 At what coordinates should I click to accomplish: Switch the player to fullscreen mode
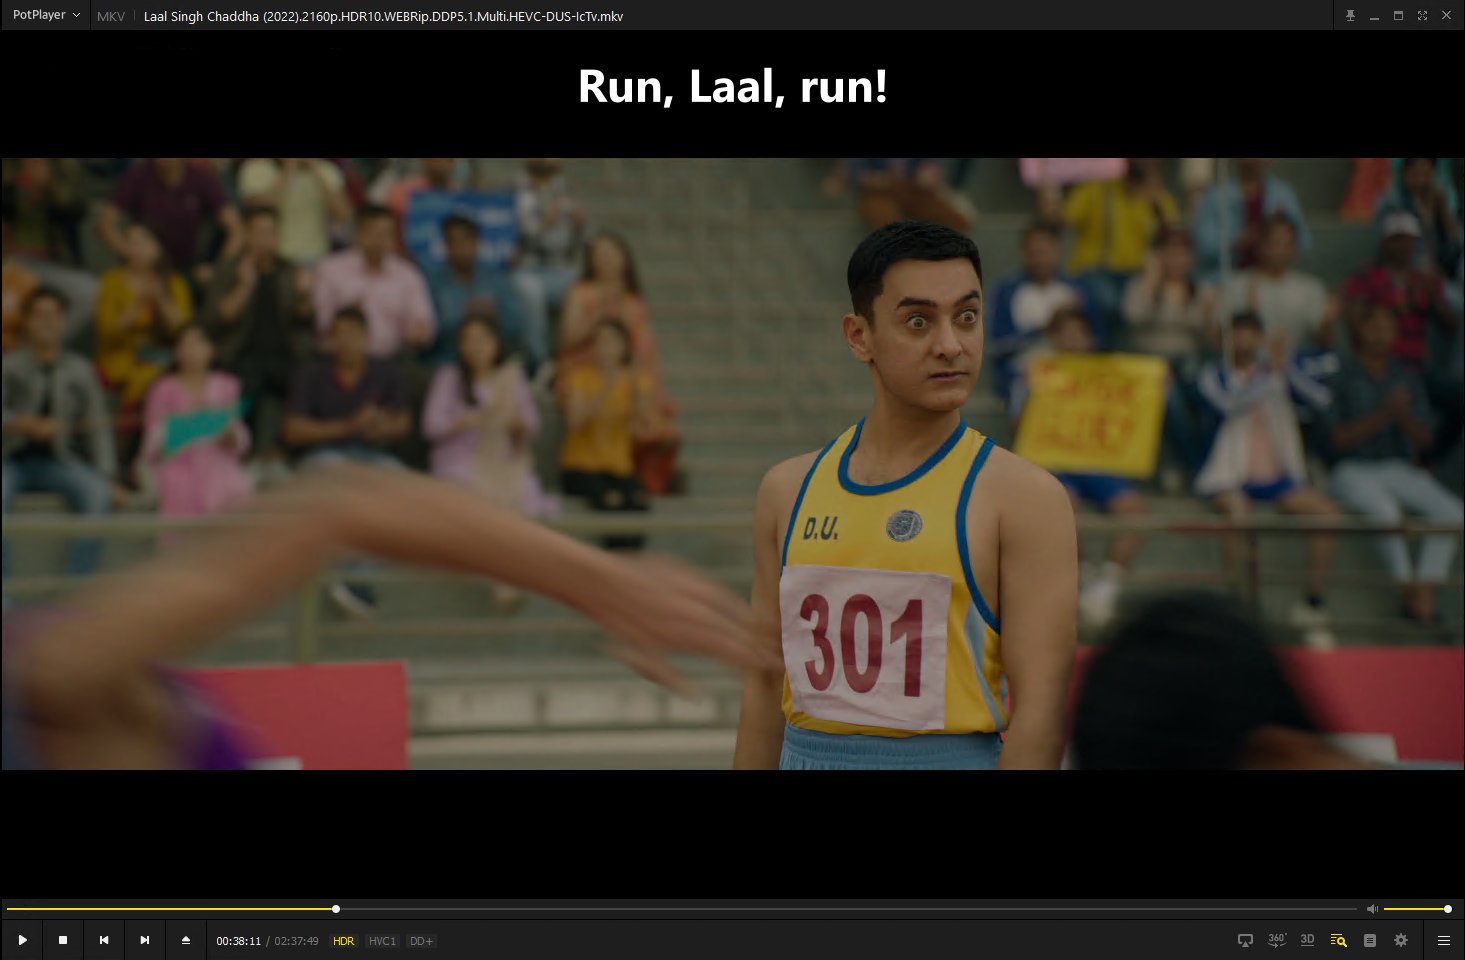point(1422,15)
